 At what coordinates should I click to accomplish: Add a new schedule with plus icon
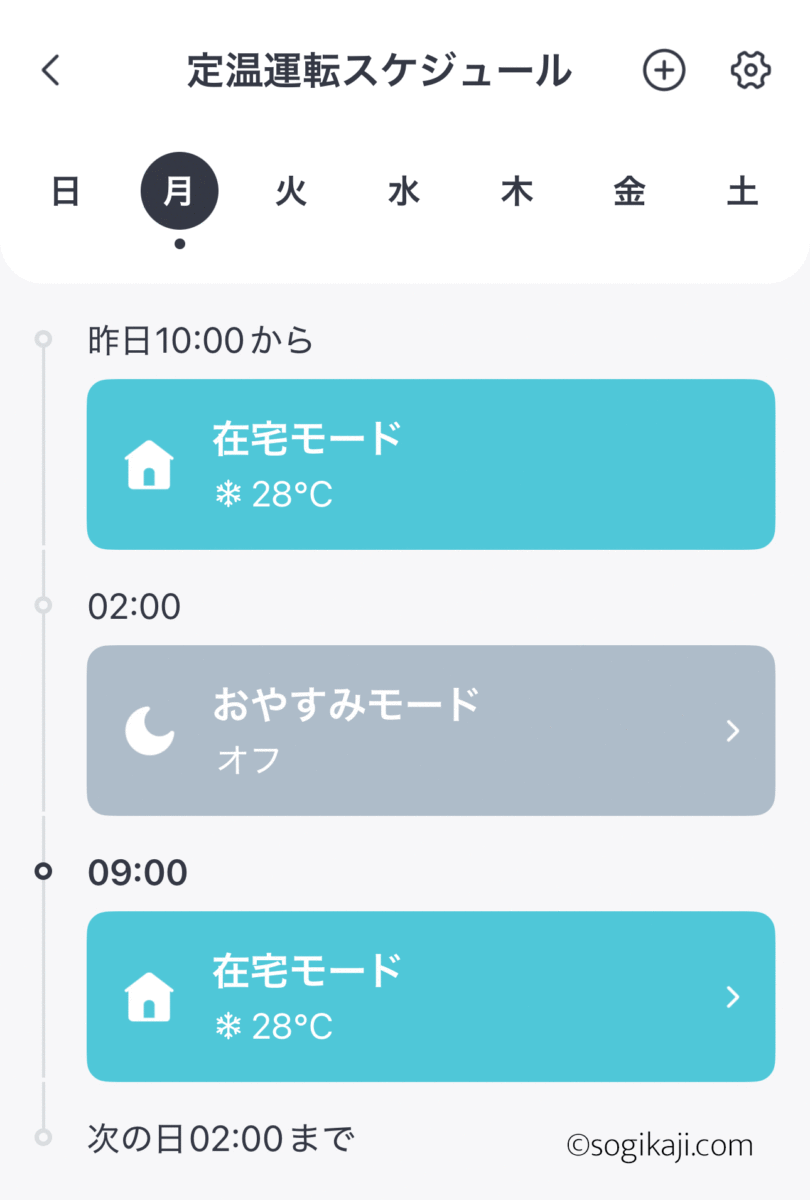pos(664,70)
